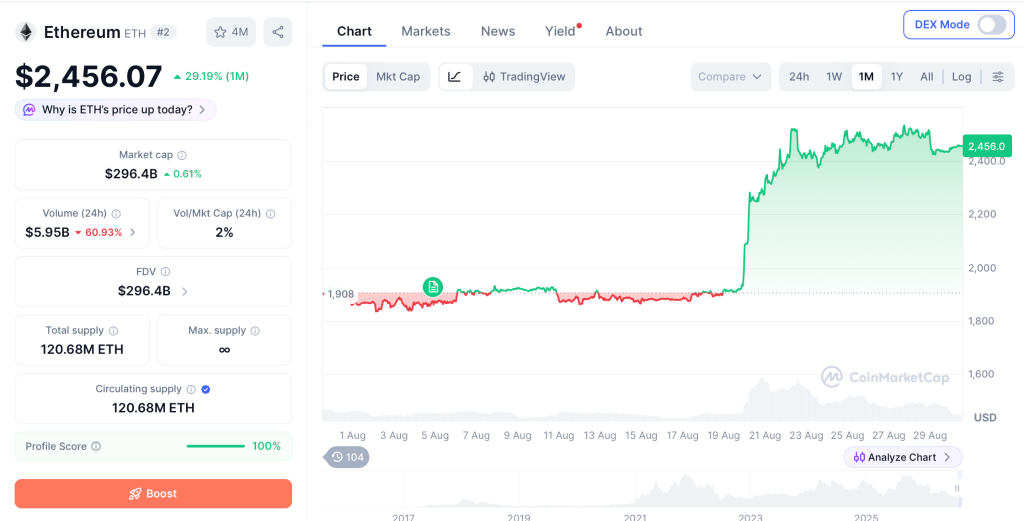1024x521 pixels.
Task: Open the 104 history clock badge
Action: click(x=347, y=457)
